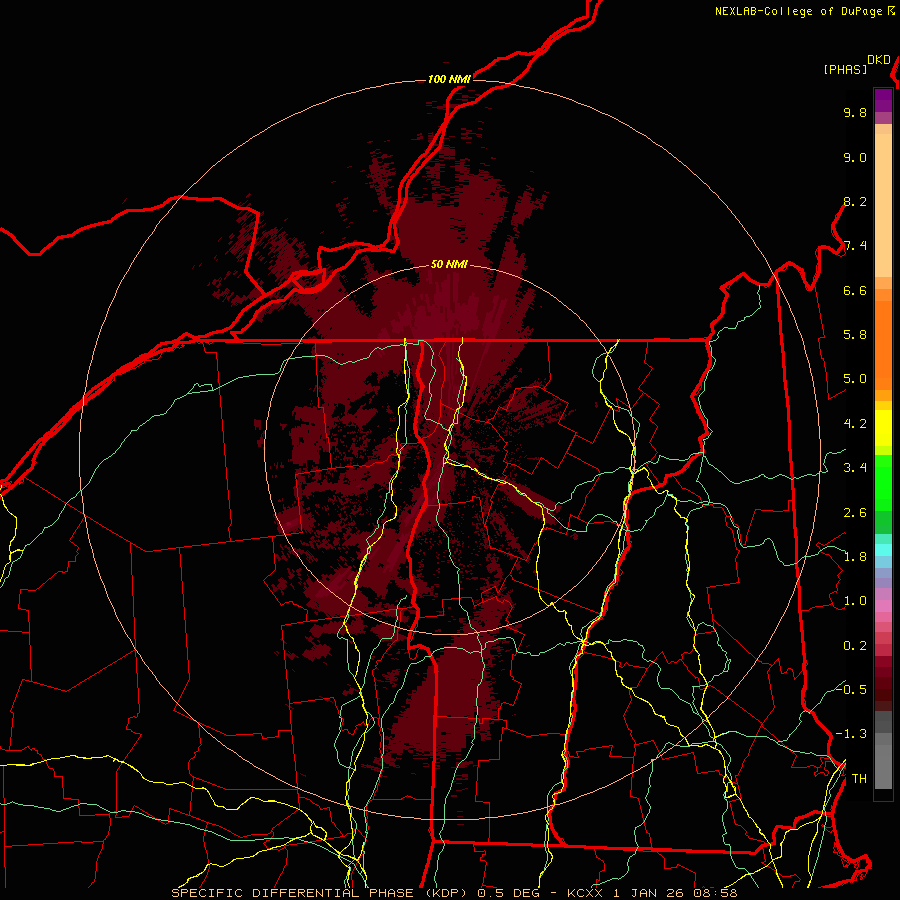Click the 1.0 value on color scale
Image resolution: width=900 pixels, height=900 pixels.
[x=855, y=601]
